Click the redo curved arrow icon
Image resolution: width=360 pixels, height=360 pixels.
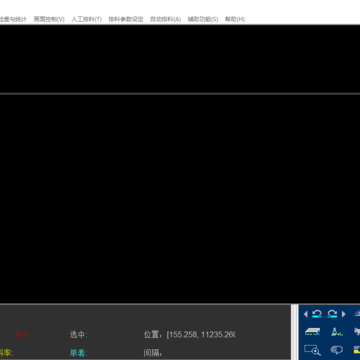pyautogui.click(x=332, y=314)
